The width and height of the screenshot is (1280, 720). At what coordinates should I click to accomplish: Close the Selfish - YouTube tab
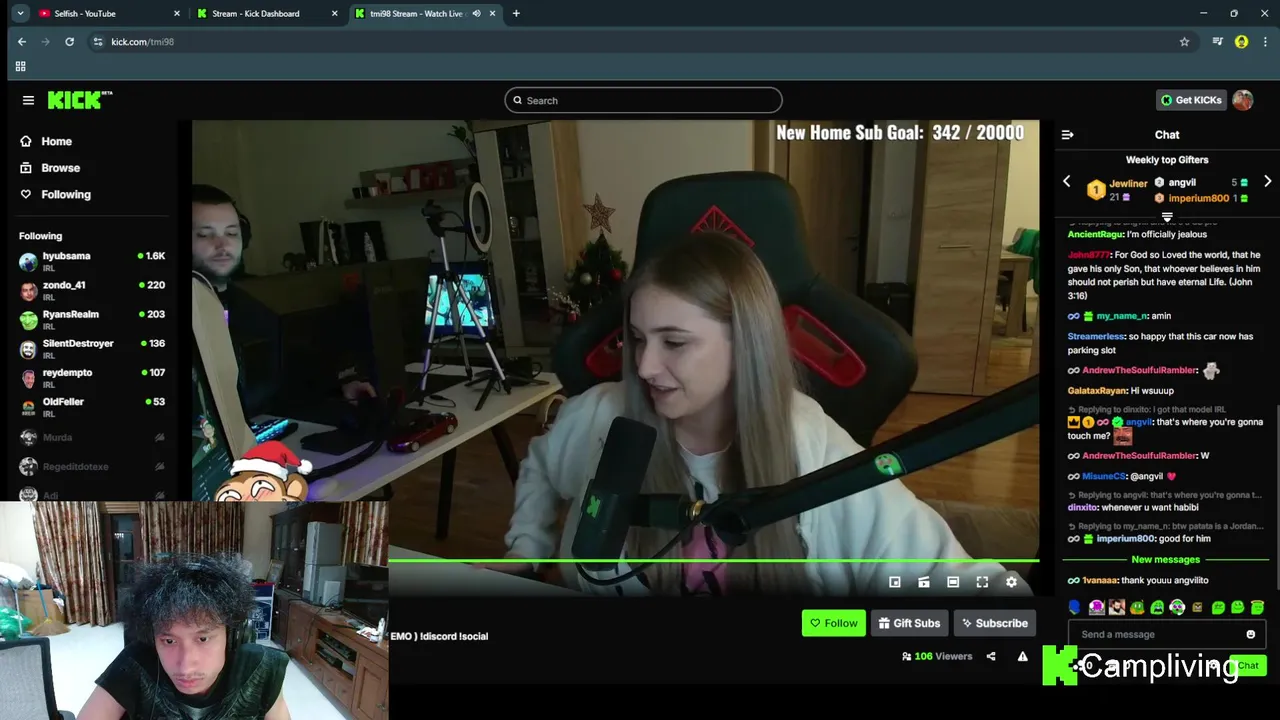click(177, 13)
